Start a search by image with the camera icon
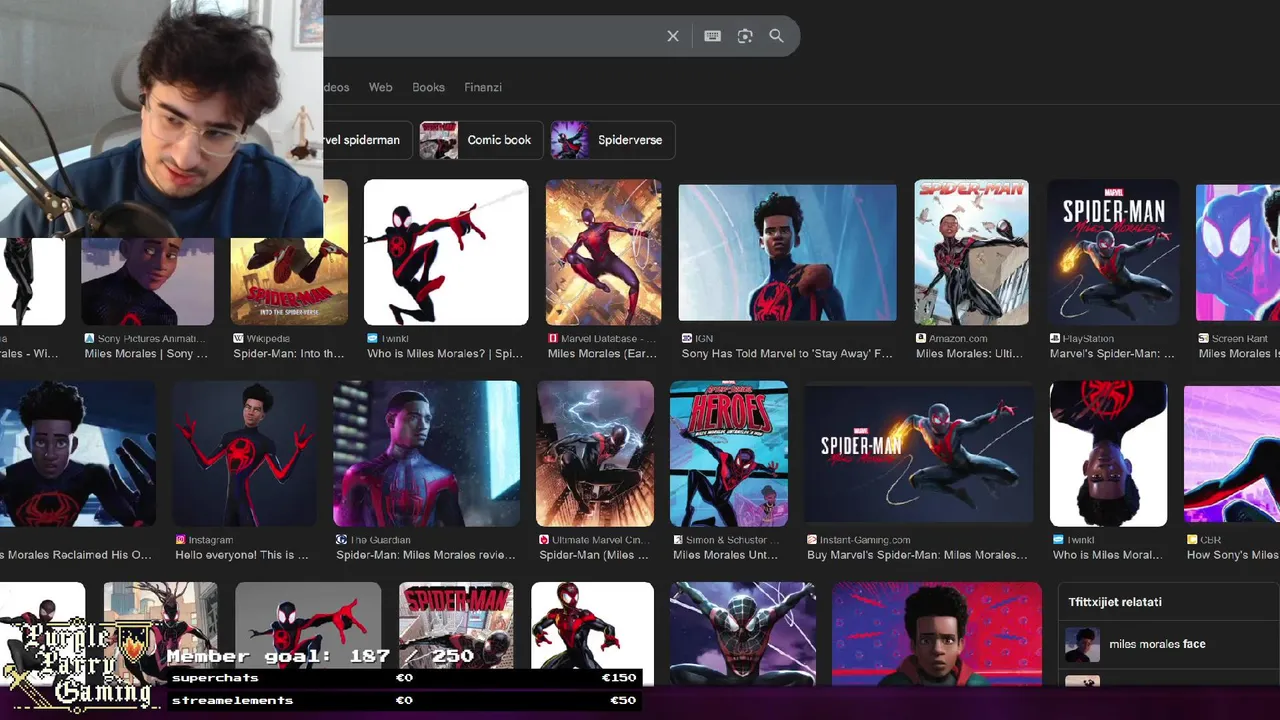This screenshot has height=720, width=1280. 745,36
